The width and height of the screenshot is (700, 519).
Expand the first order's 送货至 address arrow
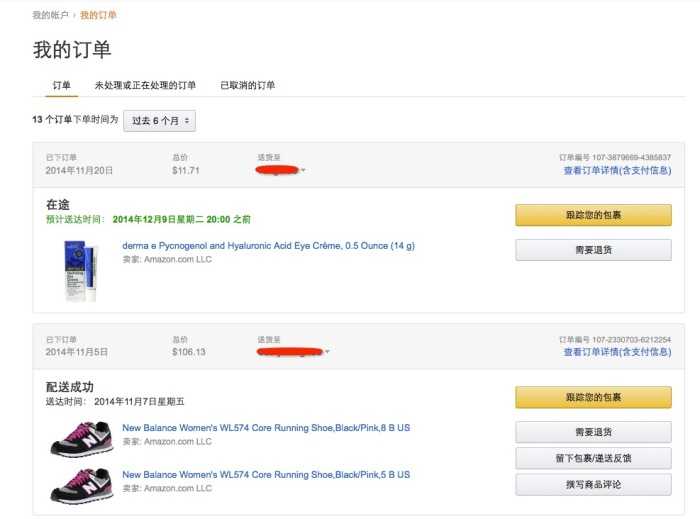pyautogui.click(x=303, y=170)
